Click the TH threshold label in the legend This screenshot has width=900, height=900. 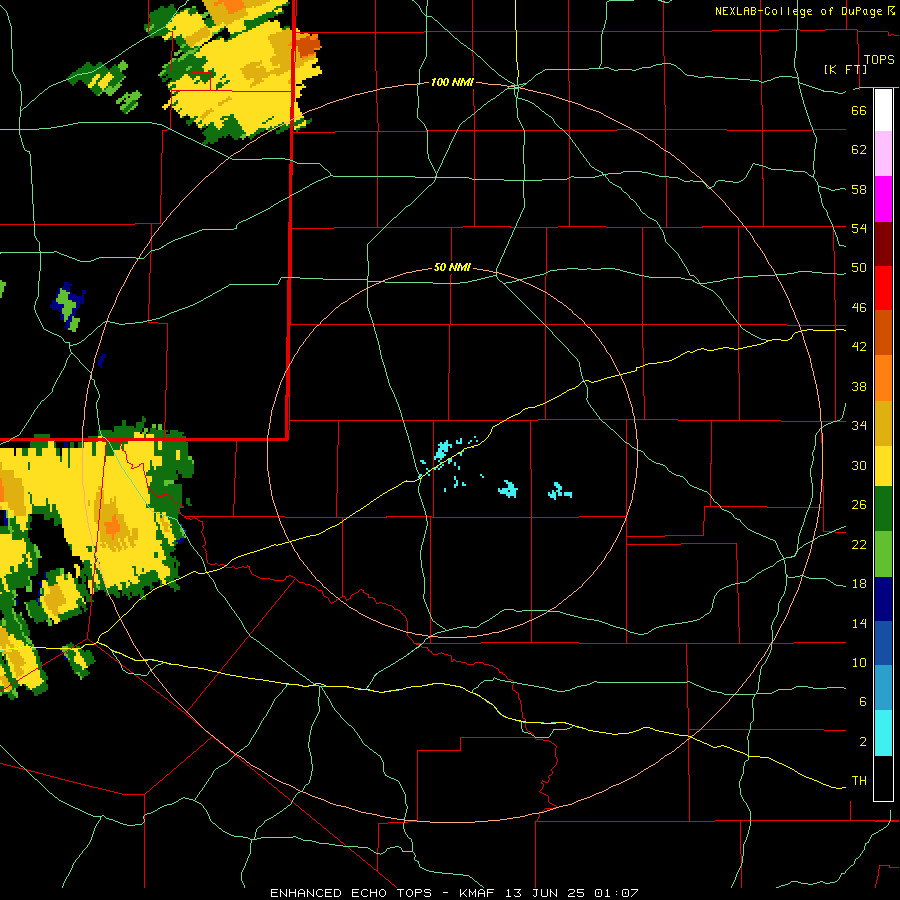pyautogui.click(x=859, y=781)
